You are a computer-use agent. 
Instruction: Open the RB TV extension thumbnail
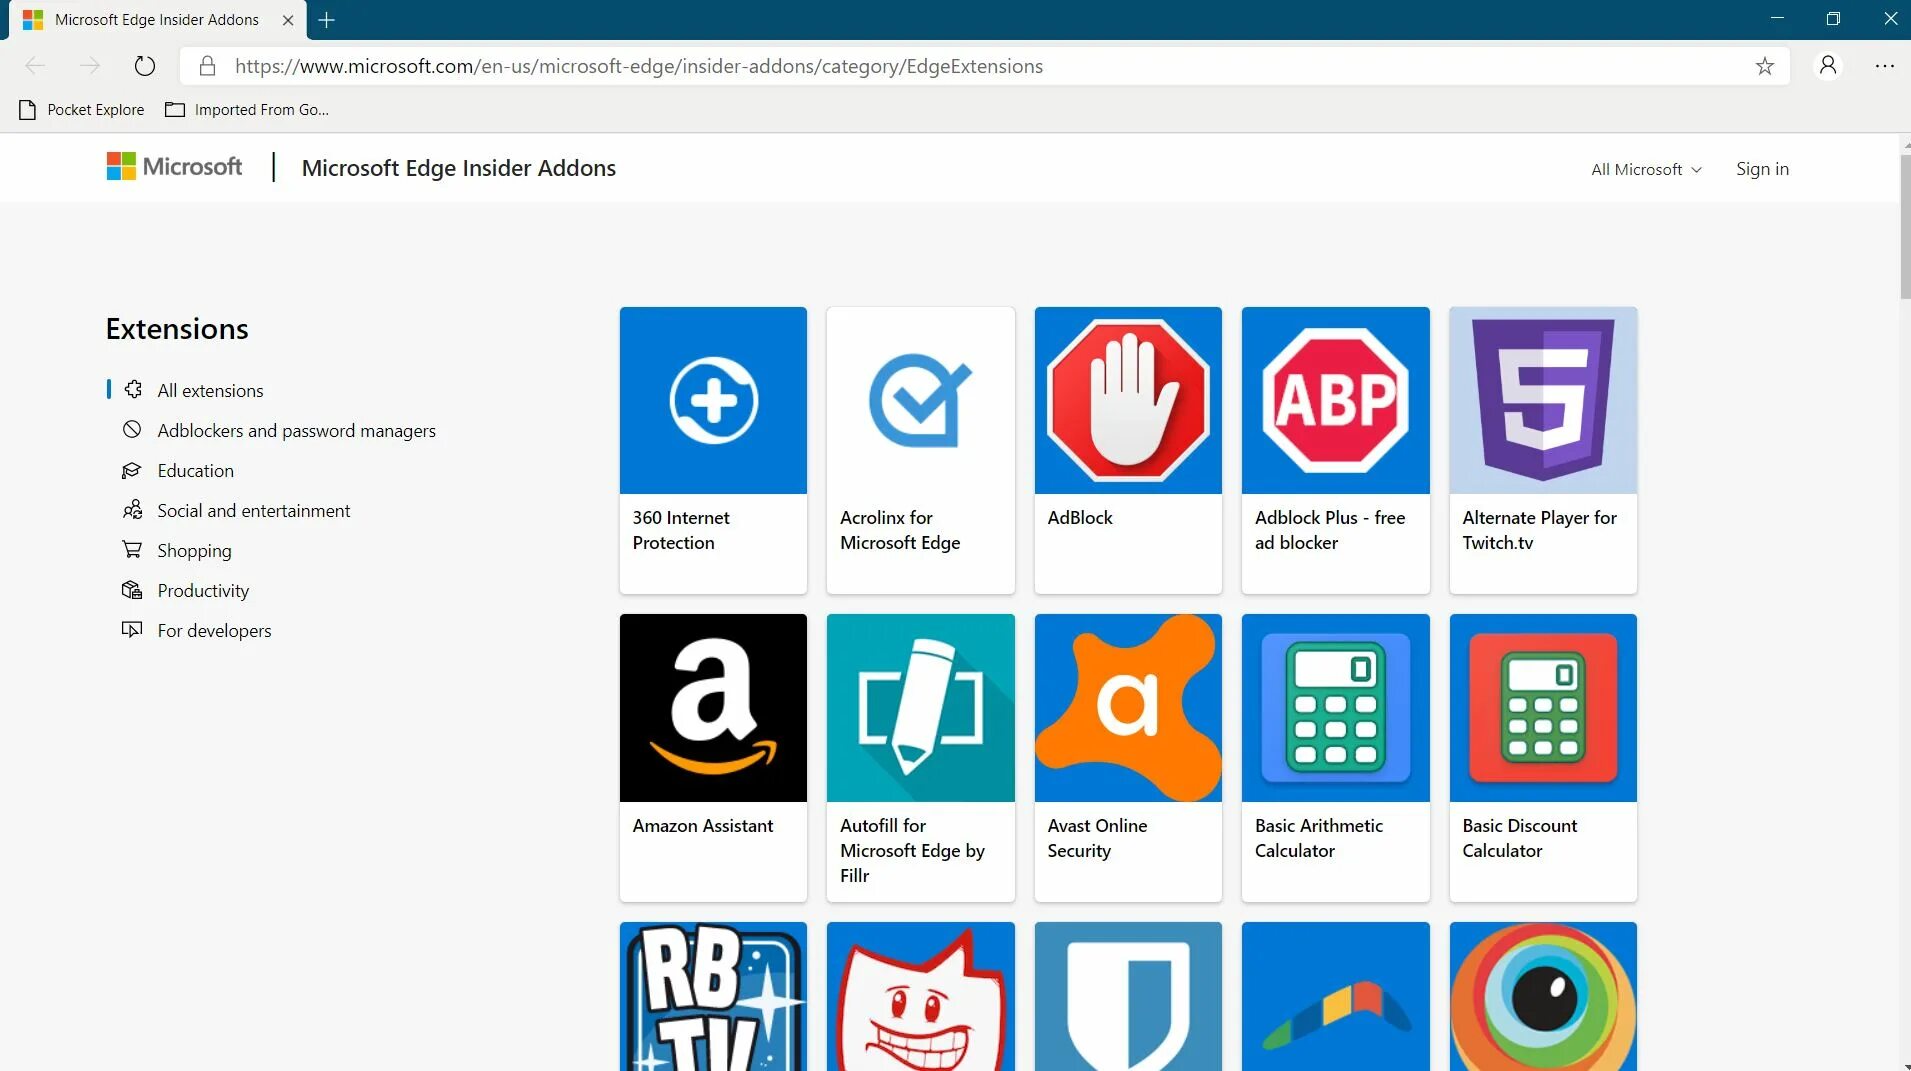pos(713,996)
